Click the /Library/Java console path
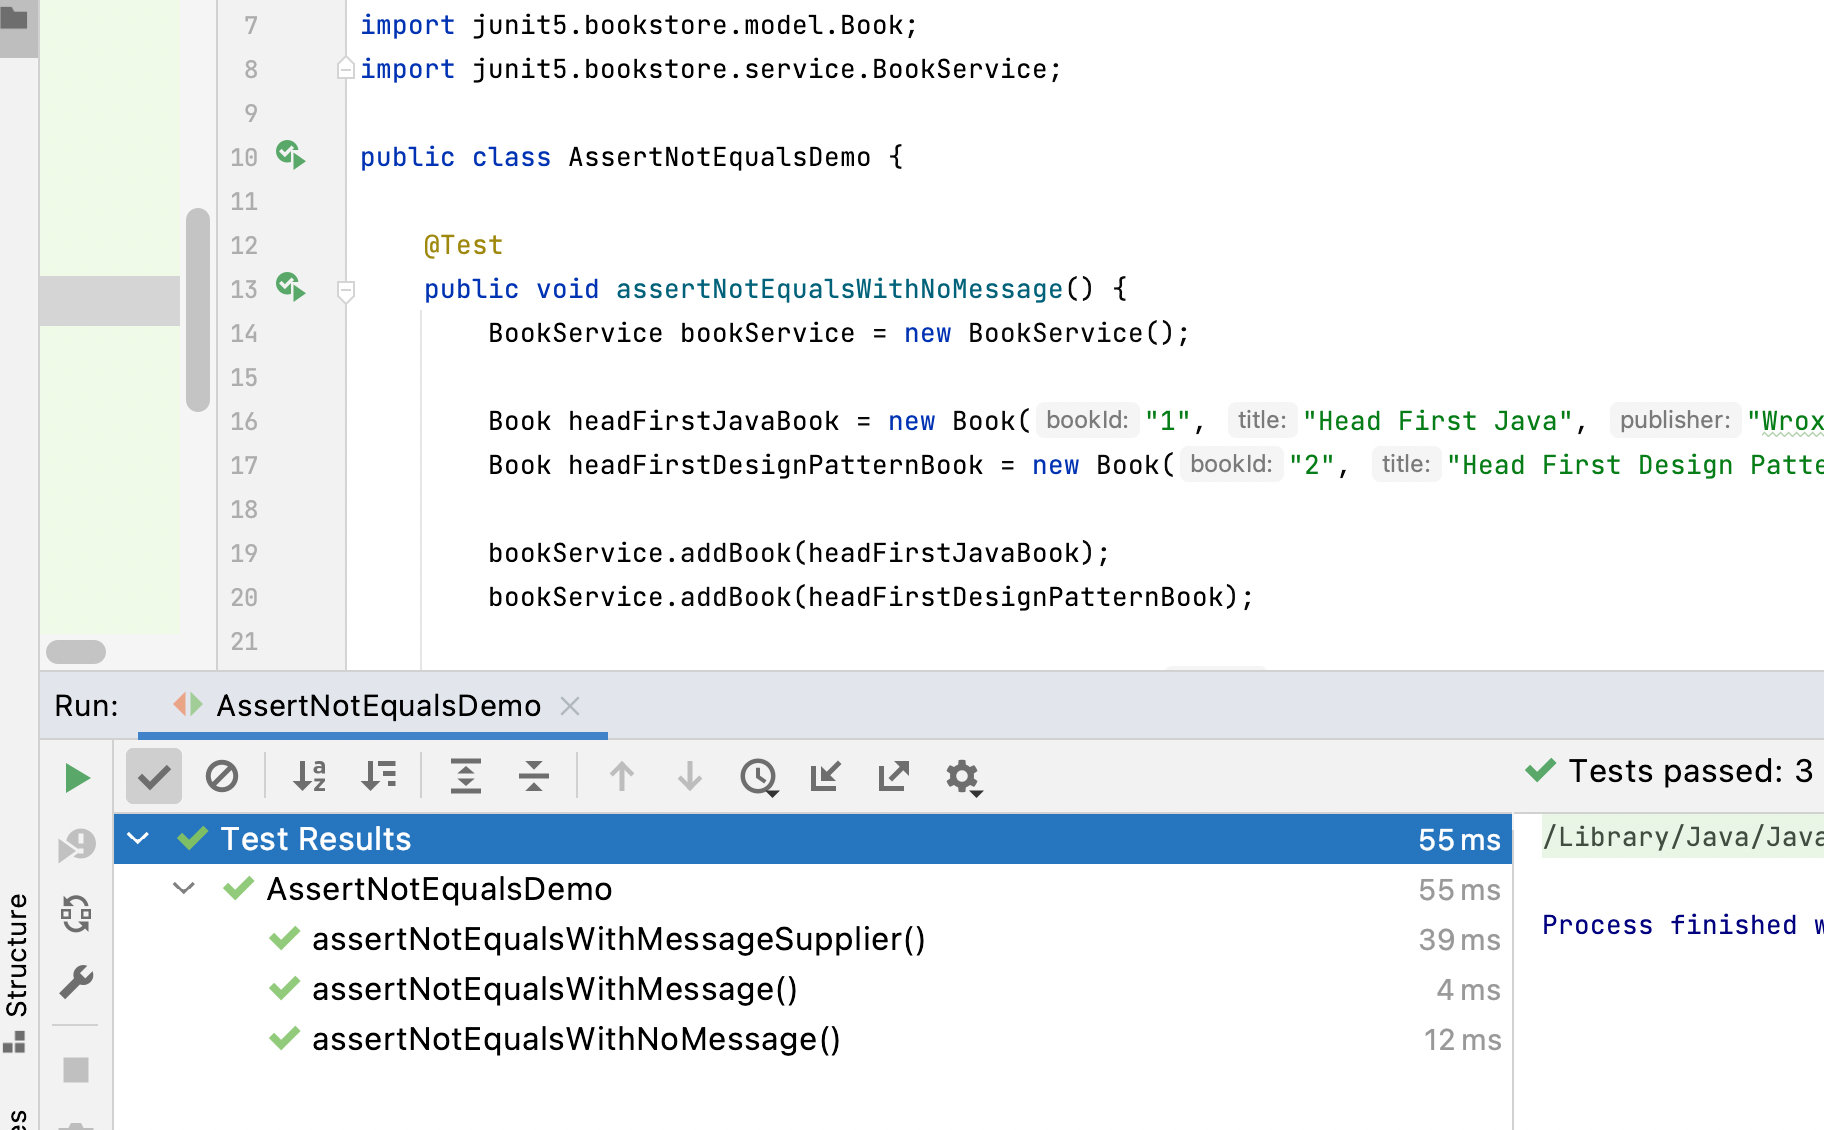 [x=1682, y=836]
